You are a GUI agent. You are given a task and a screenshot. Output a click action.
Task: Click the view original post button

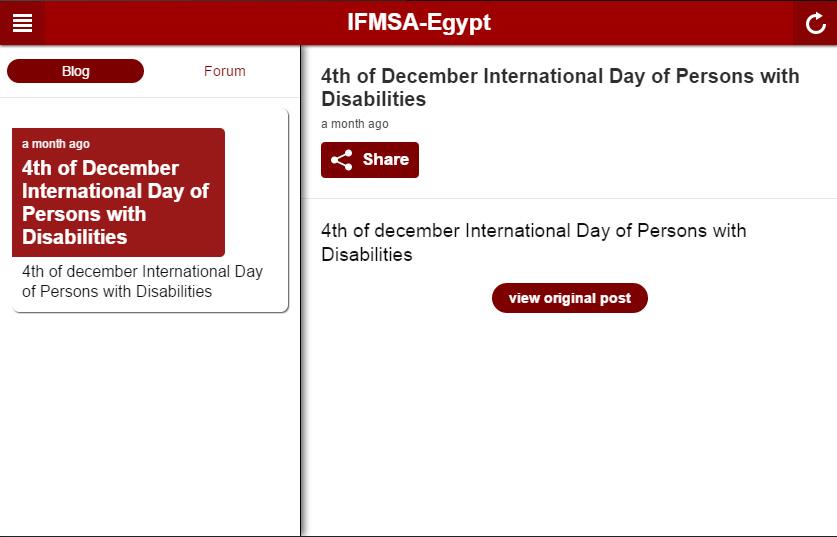pos(569,298)
